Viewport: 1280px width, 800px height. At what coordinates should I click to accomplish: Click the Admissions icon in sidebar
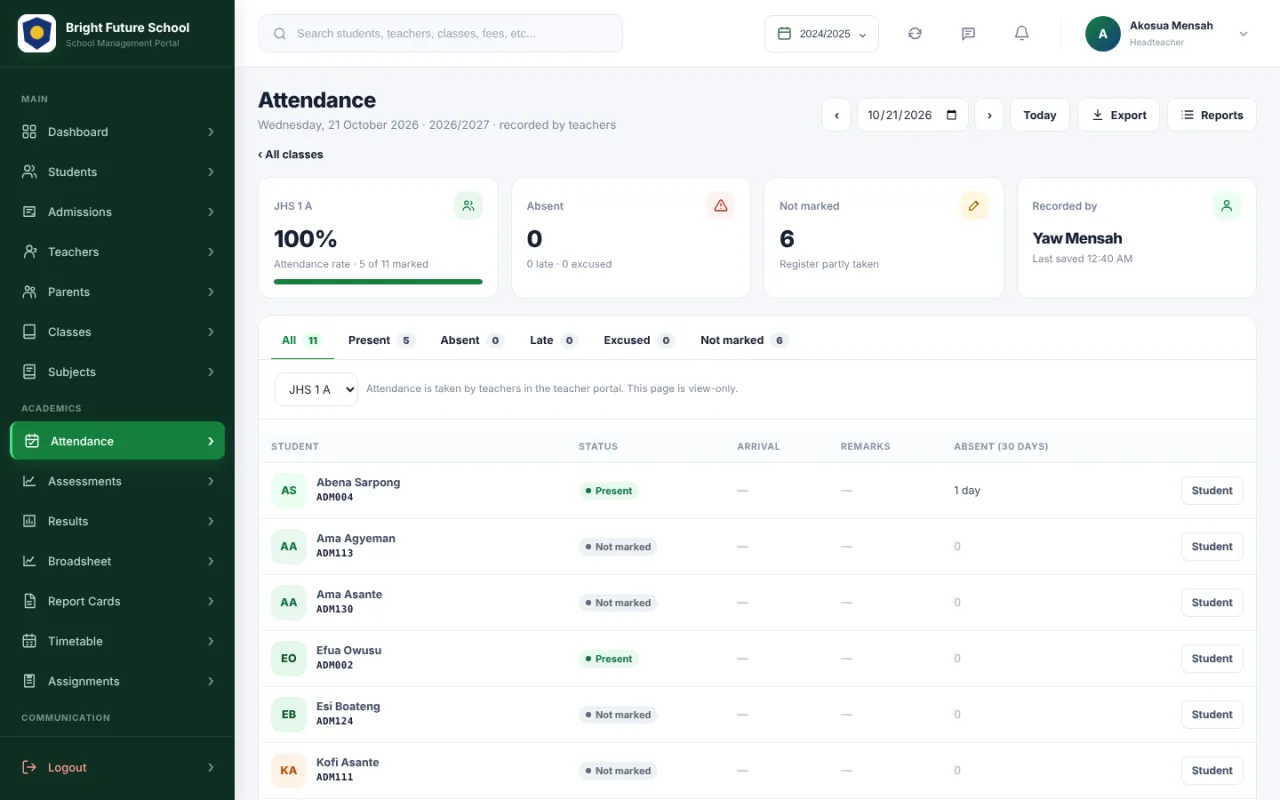[x=29, y=212]
